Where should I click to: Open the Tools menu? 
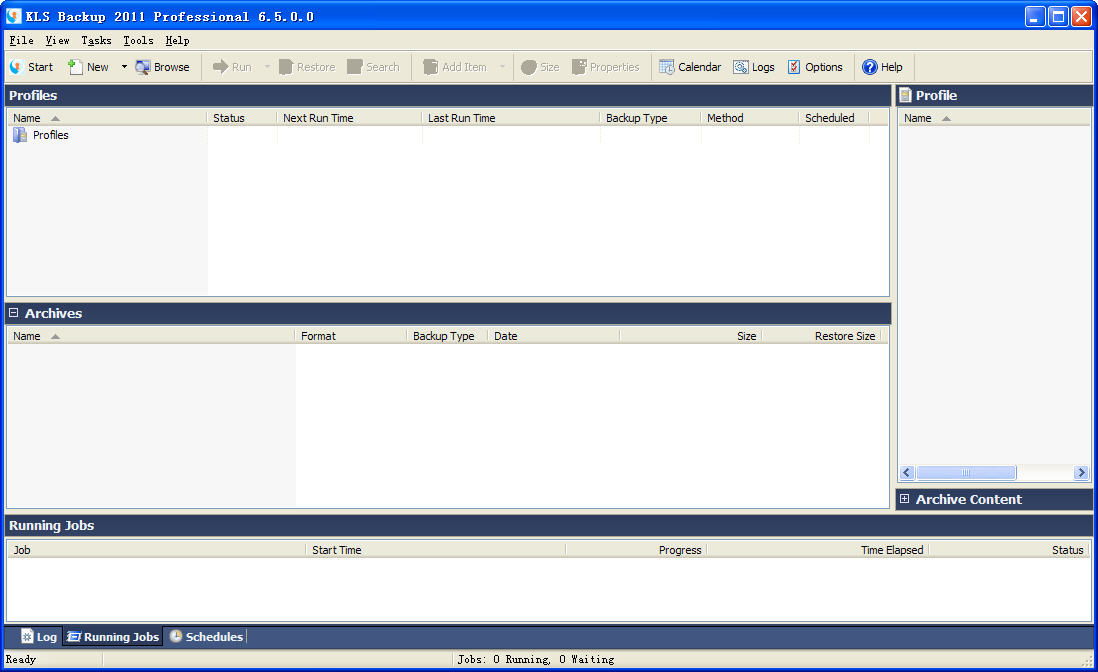point(138,41)
